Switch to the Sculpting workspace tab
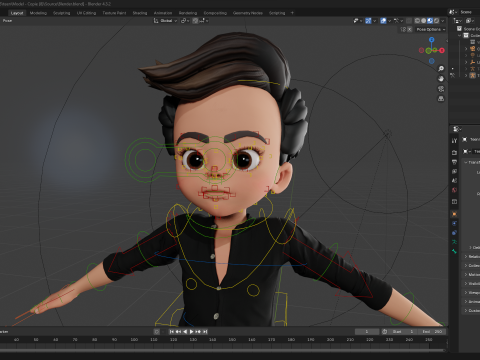Image resolution: width=480 pixels, height=360 pixels. 61,13
